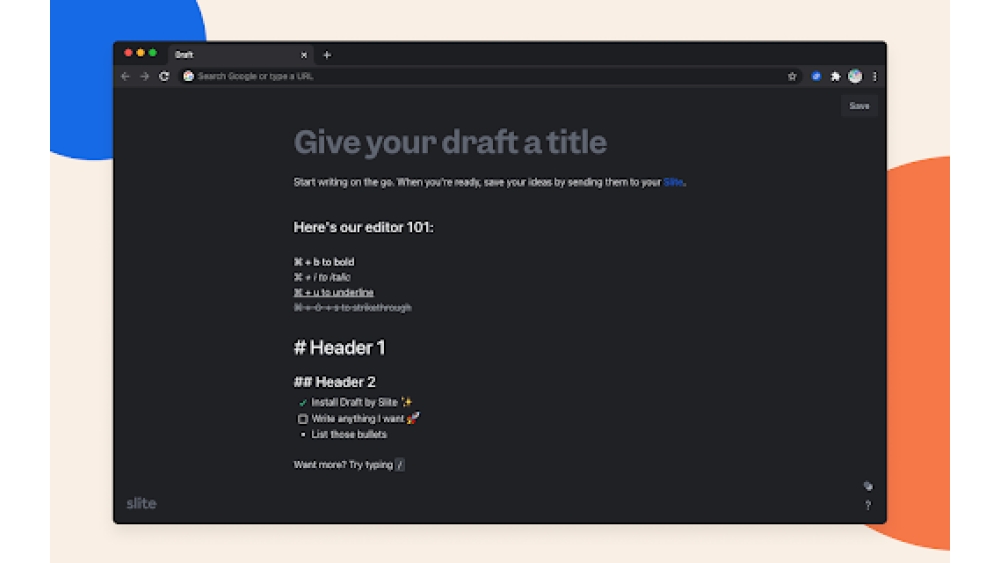The image size is (1000, 563).
Task: Click the 'Give your draft a title' field
Action: coord(450,142)
